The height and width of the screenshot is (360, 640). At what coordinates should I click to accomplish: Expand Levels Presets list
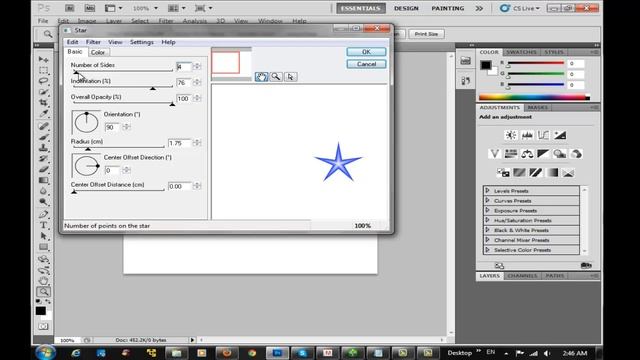pyautogui.click(x=487, y=191)
